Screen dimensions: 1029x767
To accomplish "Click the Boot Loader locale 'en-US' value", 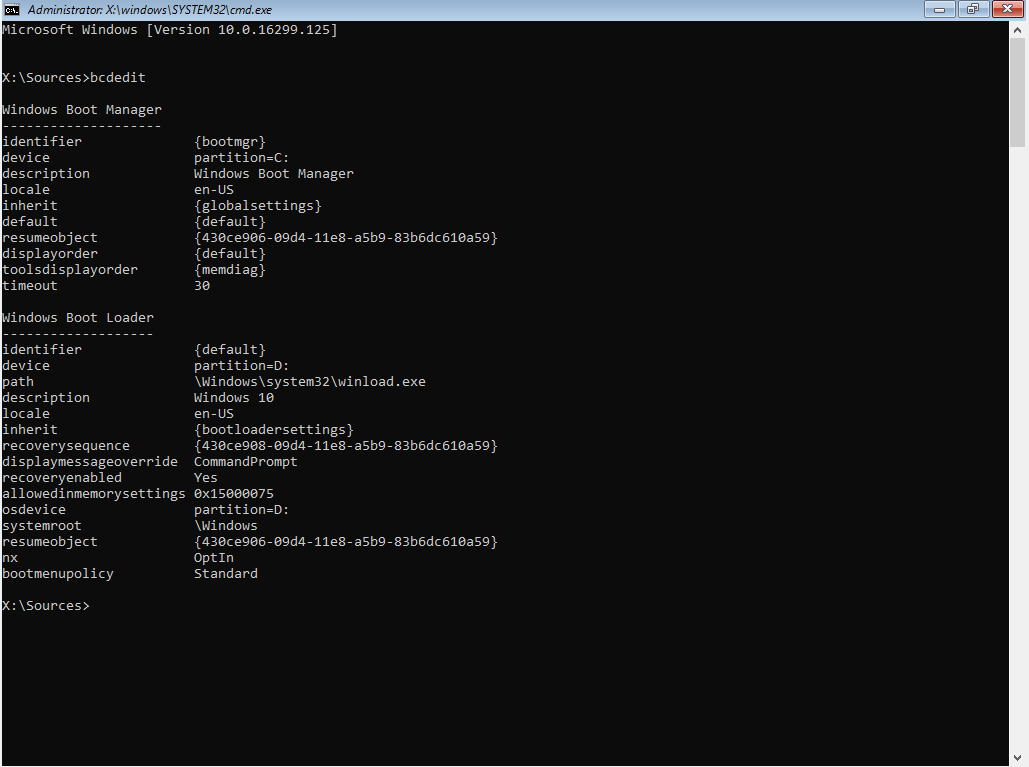I will click(x=214, y=413).
